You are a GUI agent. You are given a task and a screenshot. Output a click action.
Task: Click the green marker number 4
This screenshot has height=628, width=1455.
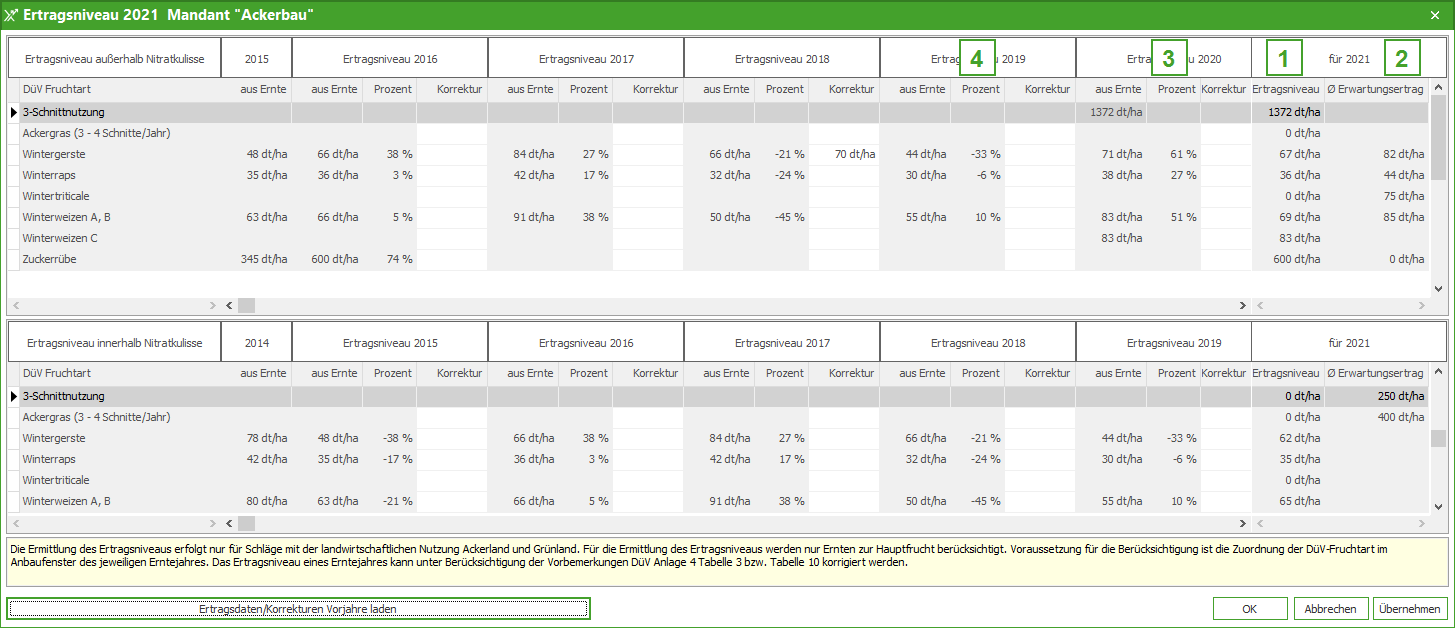click(x=976, y=59)
